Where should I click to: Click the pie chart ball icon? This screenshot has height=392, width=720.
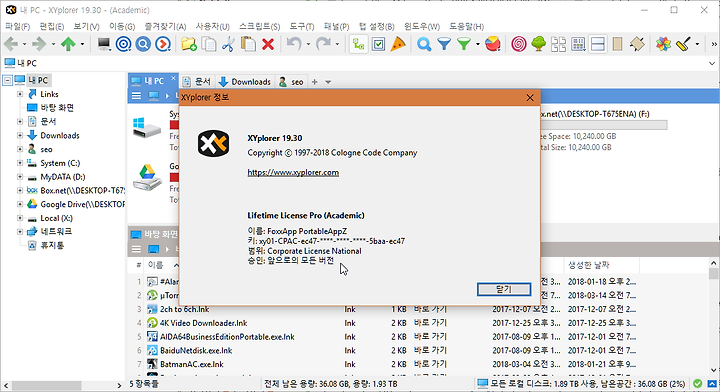coord(493,44)
